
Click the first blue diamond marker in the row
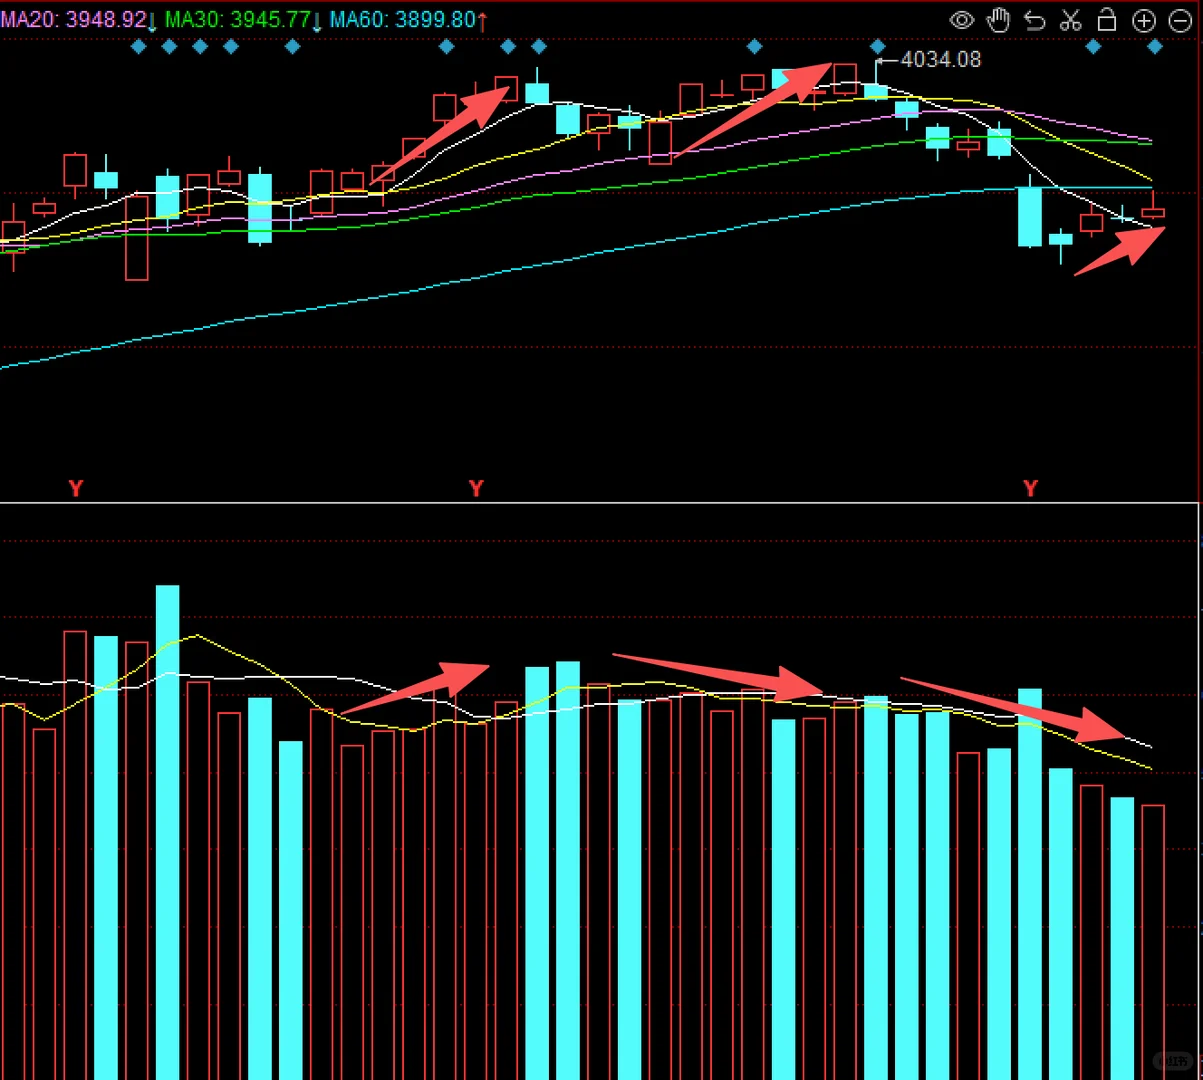coord(138,47)
